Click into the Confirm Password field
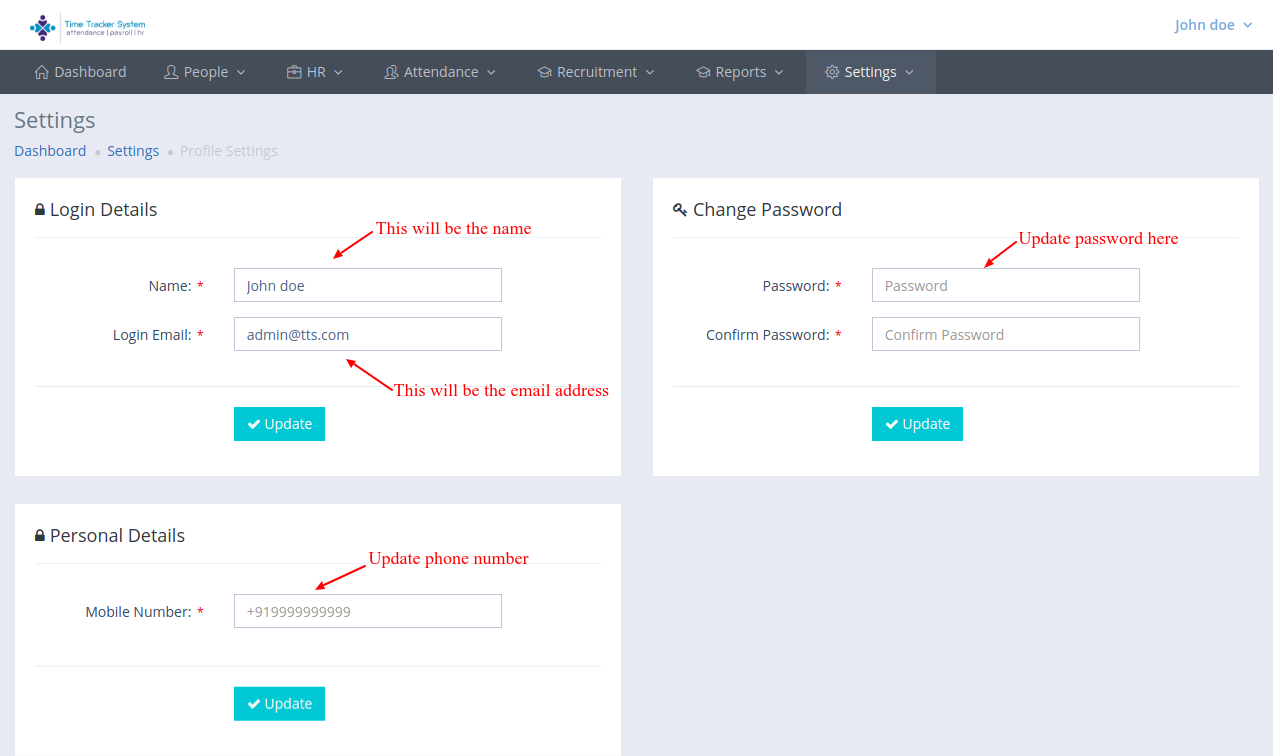The image size is (1273, 756). (1005, 335)
